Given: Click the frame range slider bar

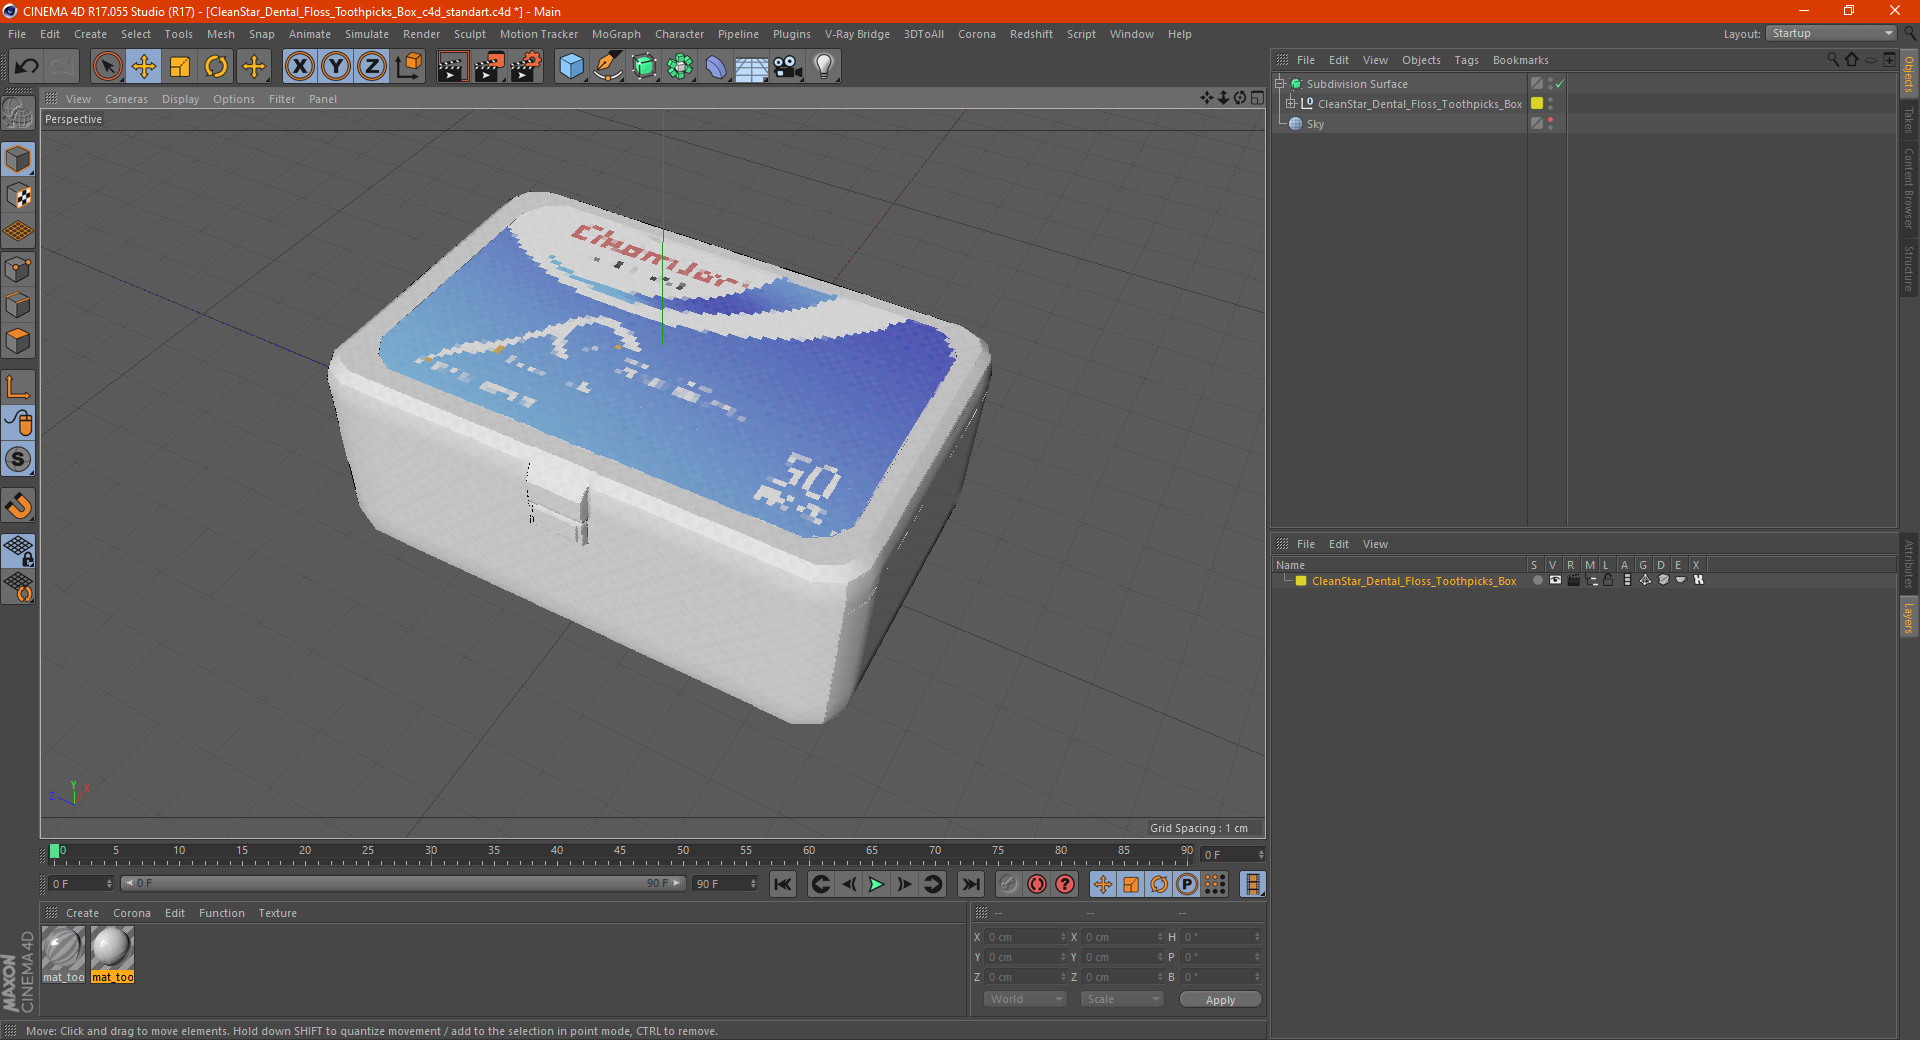Looking at the screenshot, I should pos(403,884).
